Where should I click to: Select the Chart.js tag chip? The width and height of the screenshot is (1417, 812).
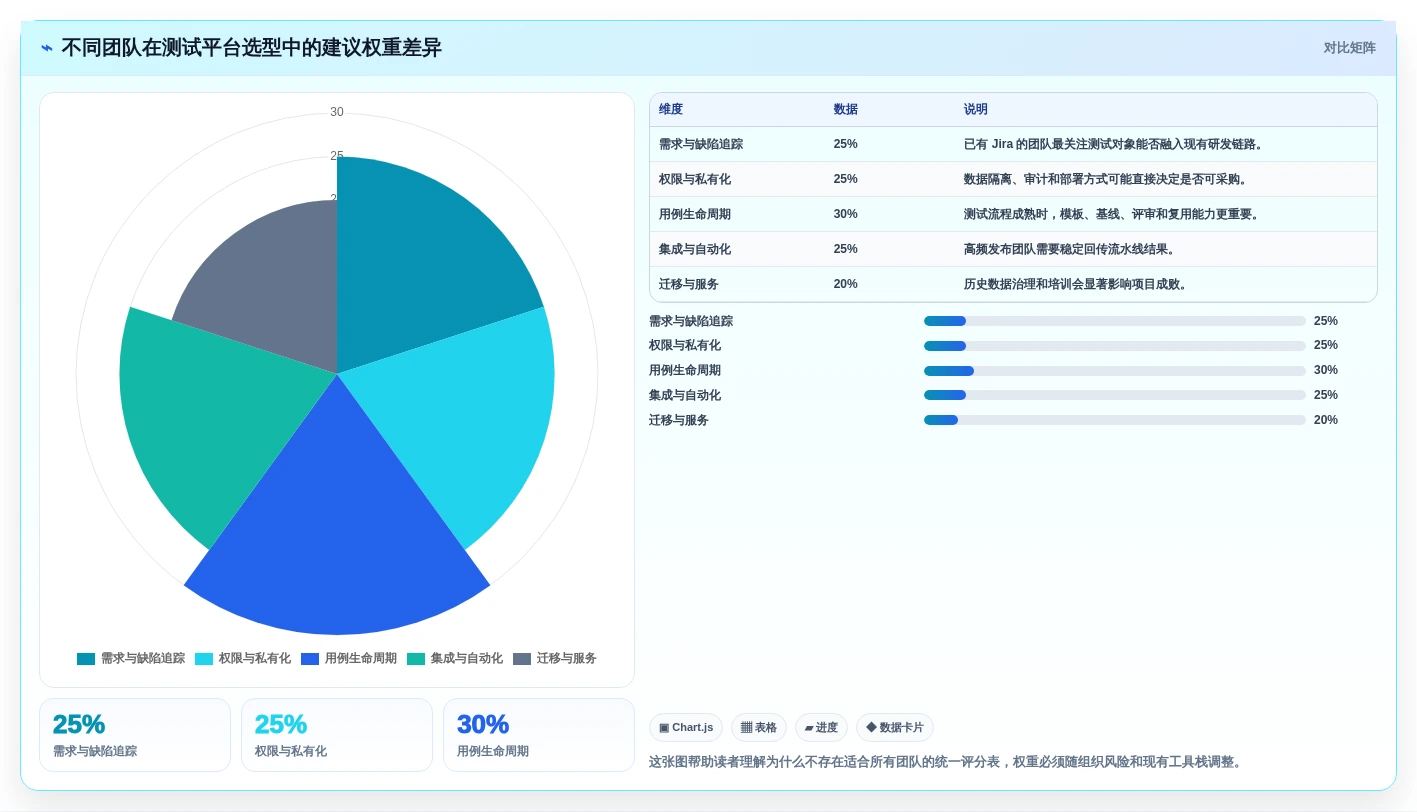(x=686, y=728)
